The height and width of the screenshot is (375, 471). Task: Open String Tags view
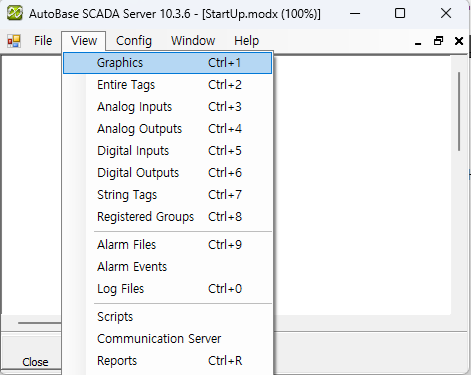click(168, 195)
